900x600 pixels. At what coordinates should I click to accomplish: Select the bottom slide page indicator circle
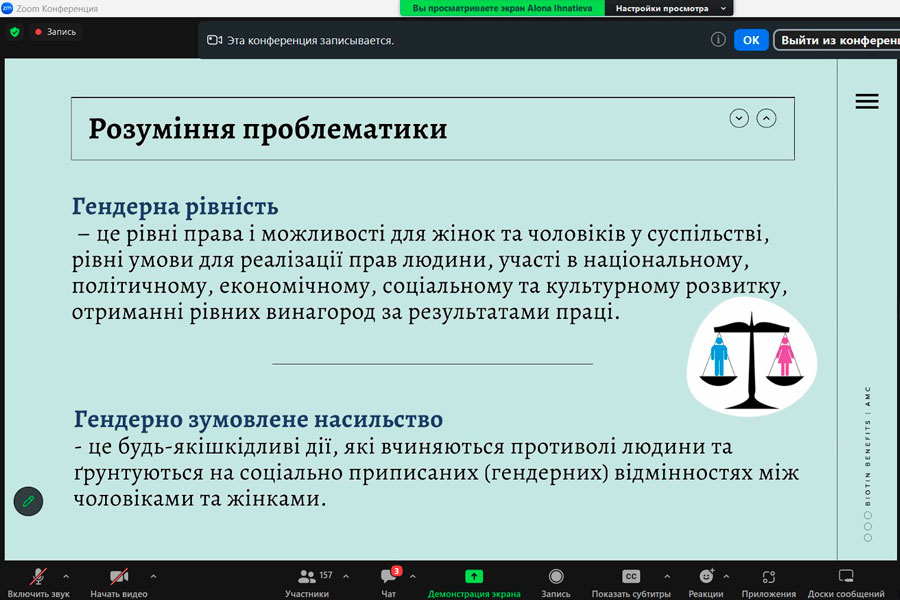coord(867,538)
